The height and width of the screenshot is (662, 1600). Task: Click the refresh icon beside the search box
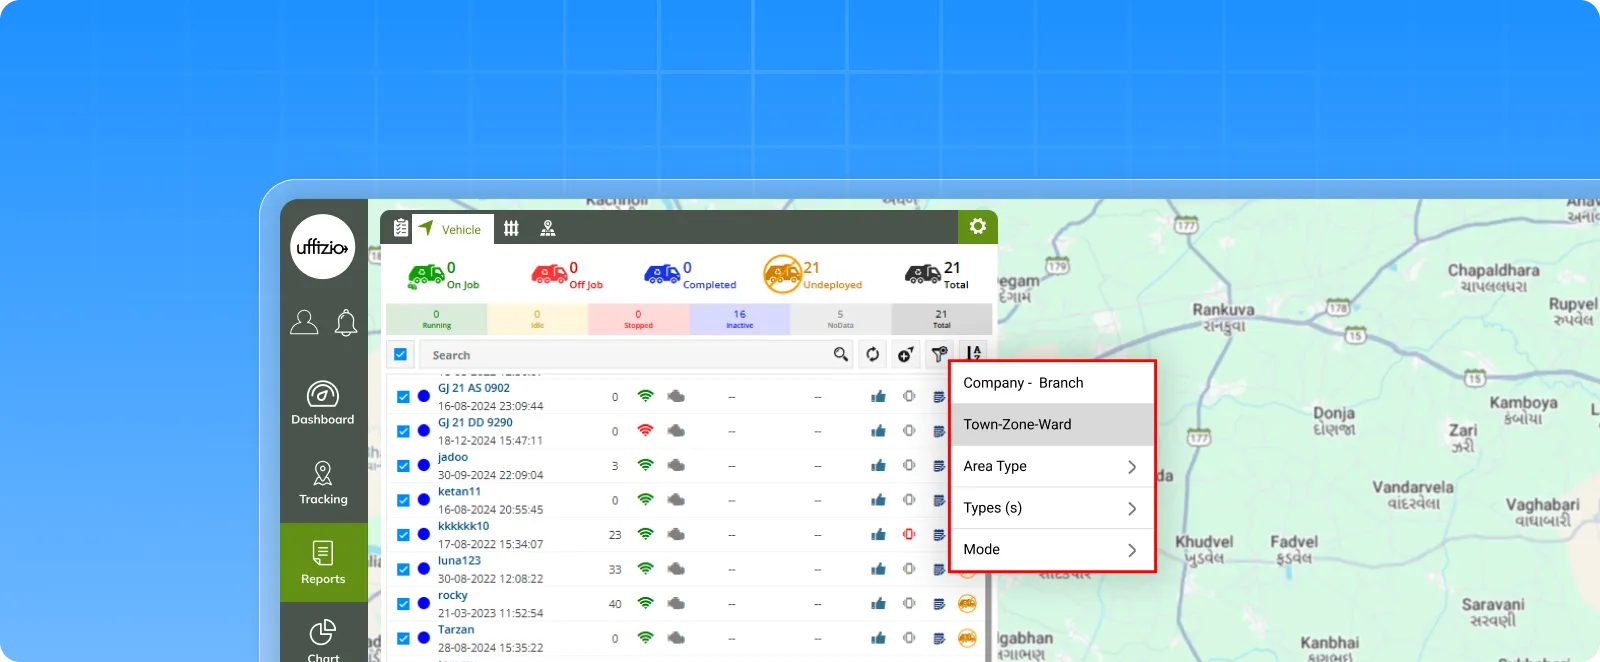coord(872,355)
